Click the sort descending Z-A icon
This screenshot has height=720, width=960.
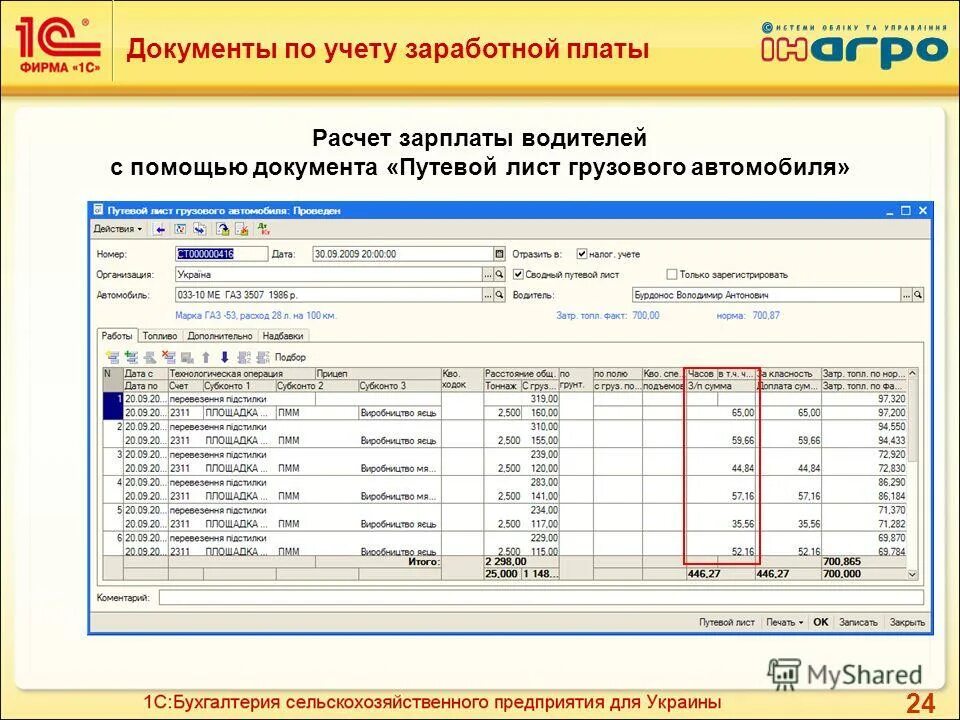(263, 357)
